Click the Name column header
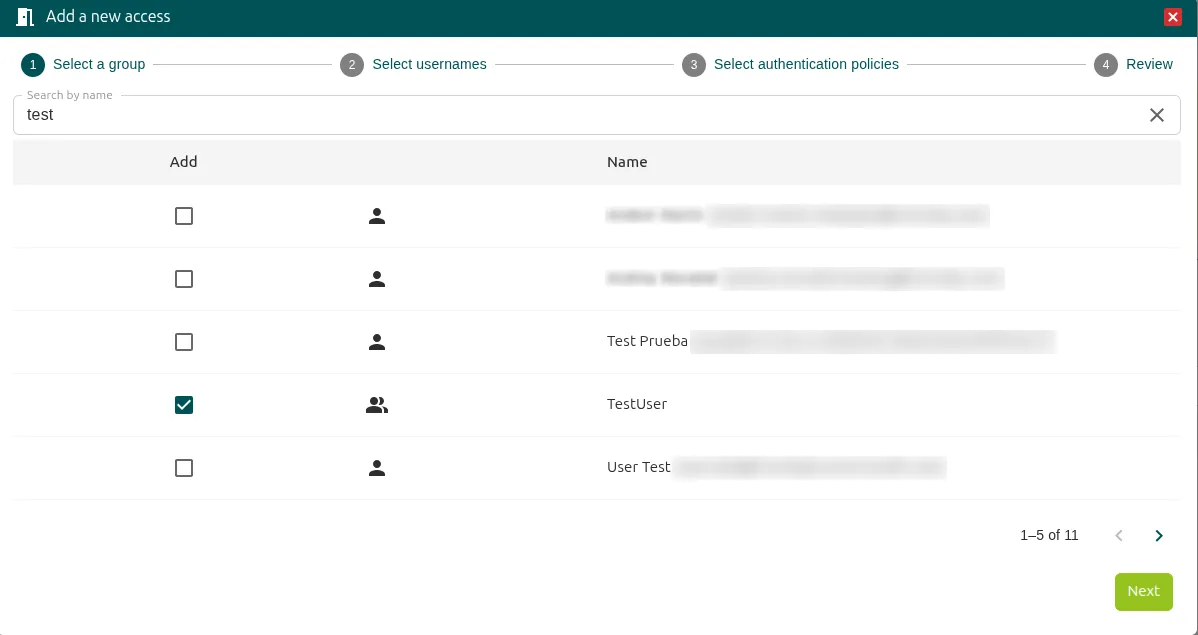Image resolution: width=1198 pixels, height=635 pixels. (x=627, y=162)
